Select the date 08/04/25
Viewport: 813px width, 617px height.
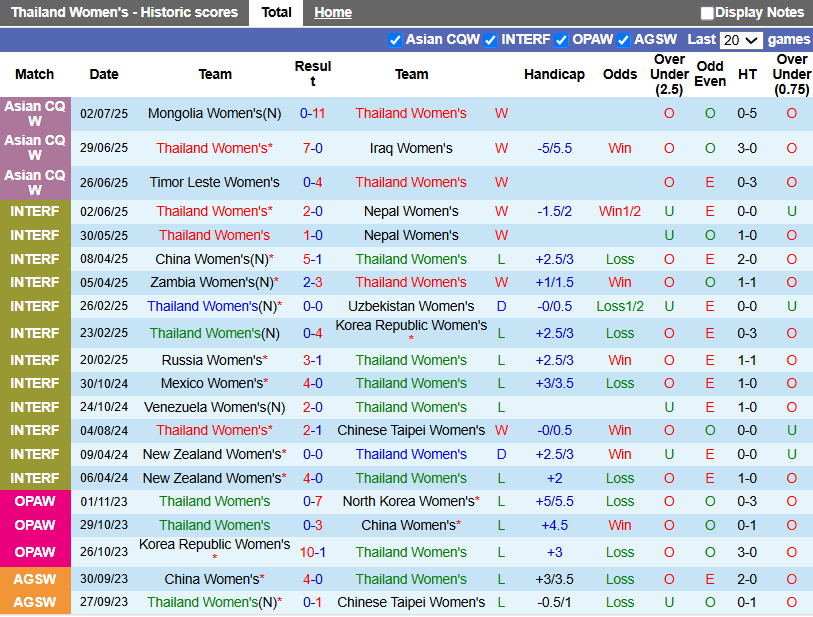[x=104, y=259]
